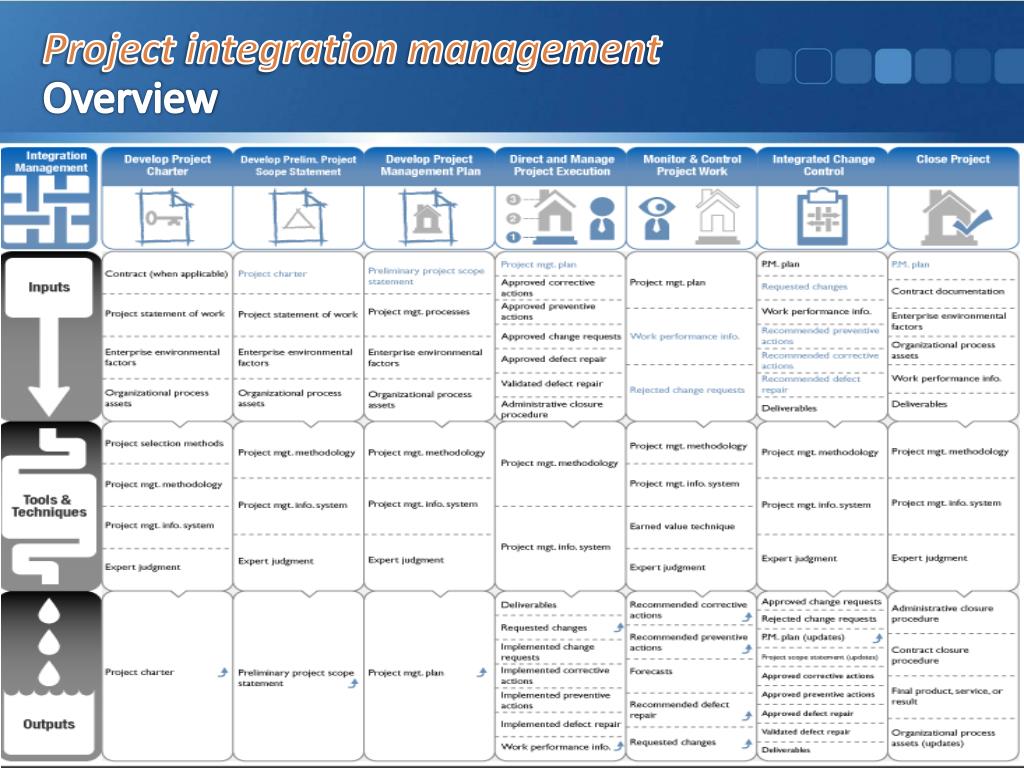Viewport: 1024px width, 768px height.
Task: Select the Develop Prelim. Project Scope Statement header
Action: [x=298, y=165]
